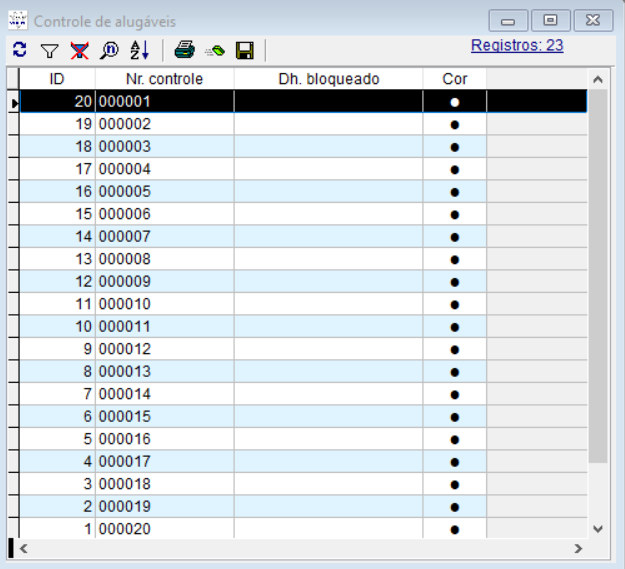This screenshot has width=625, height=569.
Task: Print the list using printer icon
Action: point(184,50)
